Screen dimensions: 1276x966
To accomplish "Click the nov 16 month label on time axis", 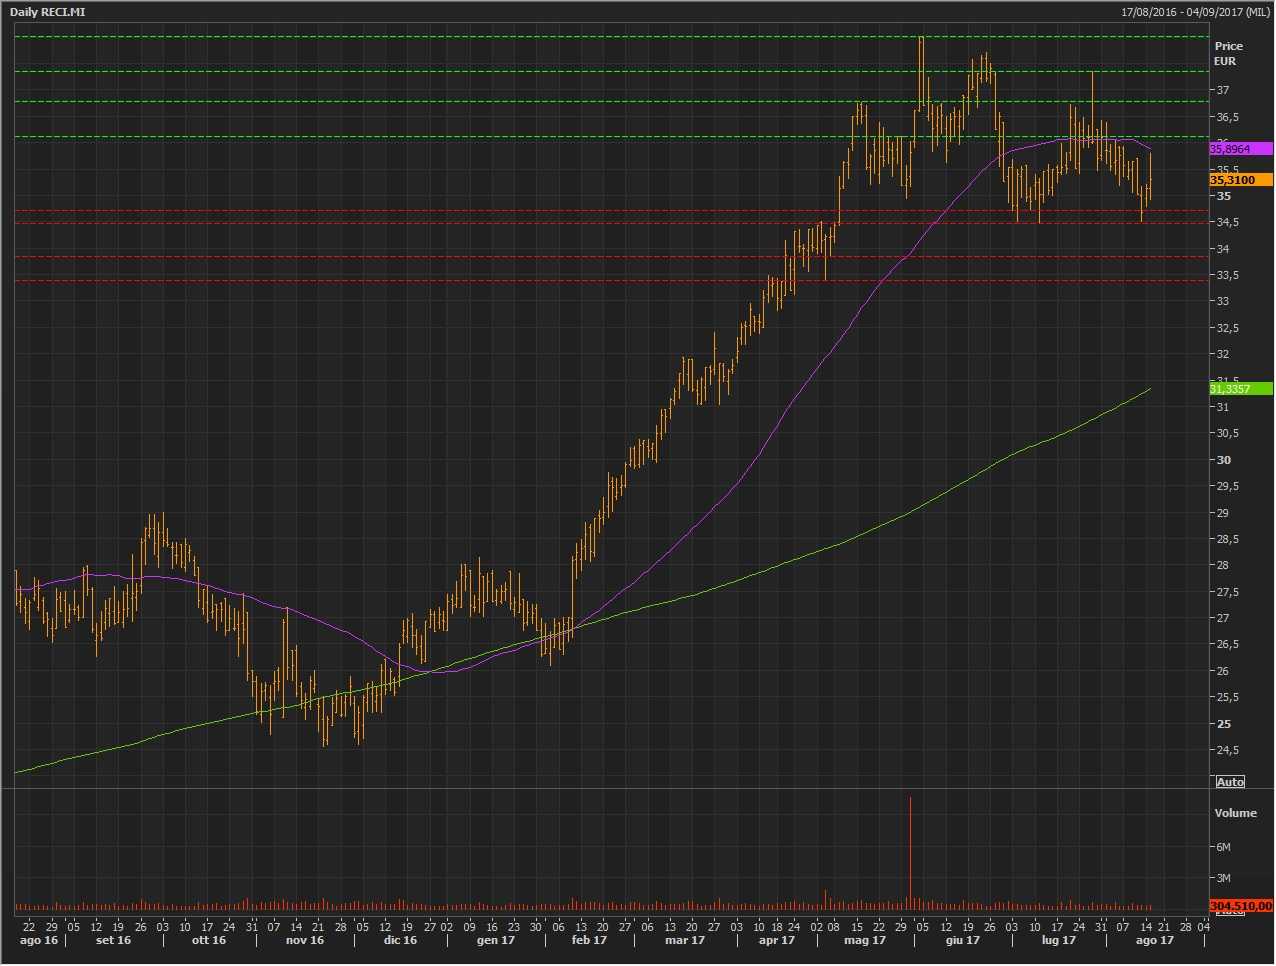I will [x=305, y=940].
